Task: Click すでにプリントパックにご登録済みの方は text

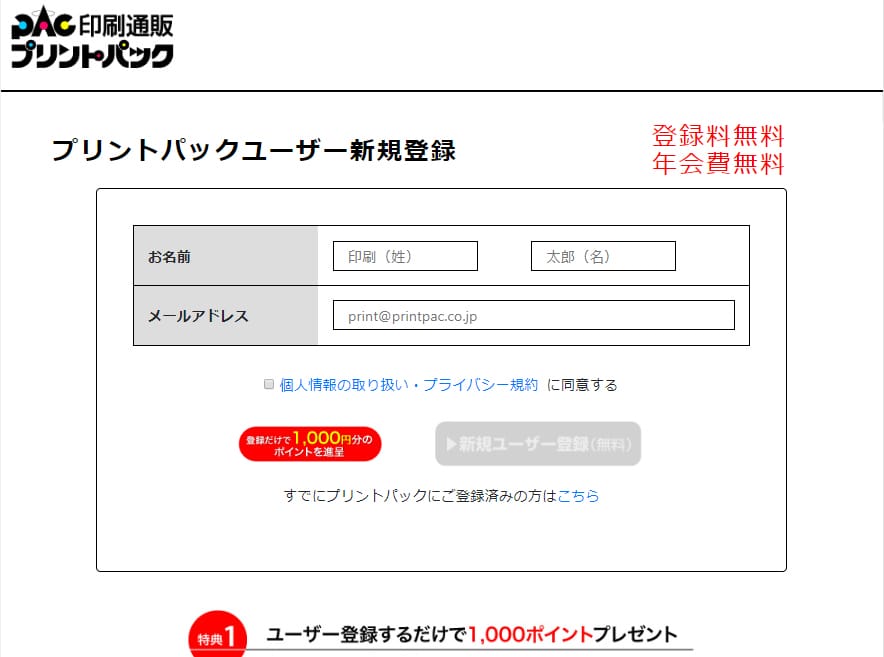Action: 420,496
